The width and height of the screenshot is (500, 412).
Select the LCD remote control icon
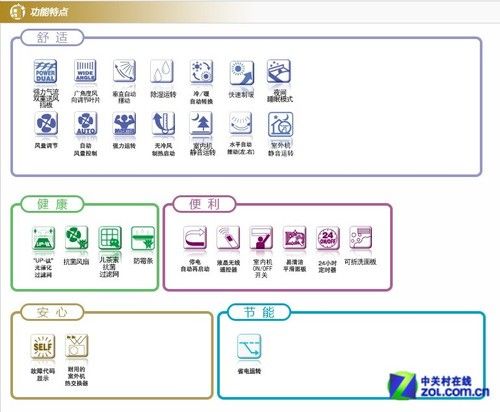(x=228, y=238)
